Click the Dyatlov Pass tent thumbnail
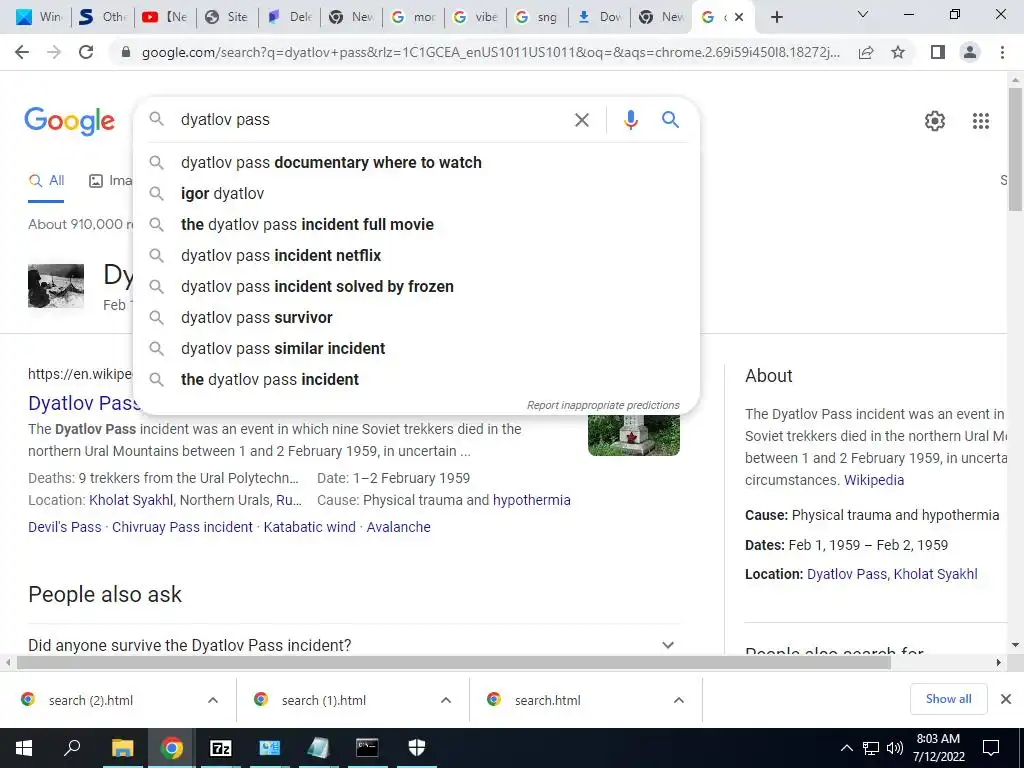Image resolution: width=1024 pixels, height=768 pixels. [56, 285]
